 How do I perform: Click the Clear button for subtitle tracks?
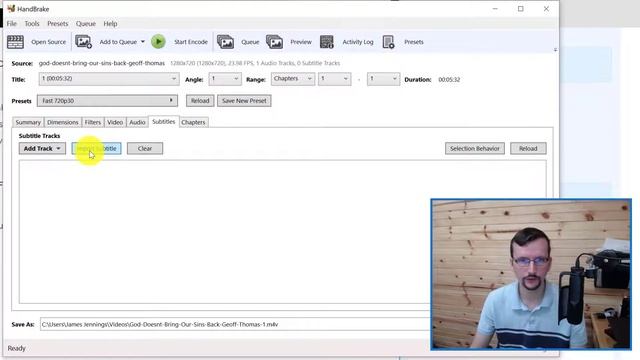coord(145,149)
